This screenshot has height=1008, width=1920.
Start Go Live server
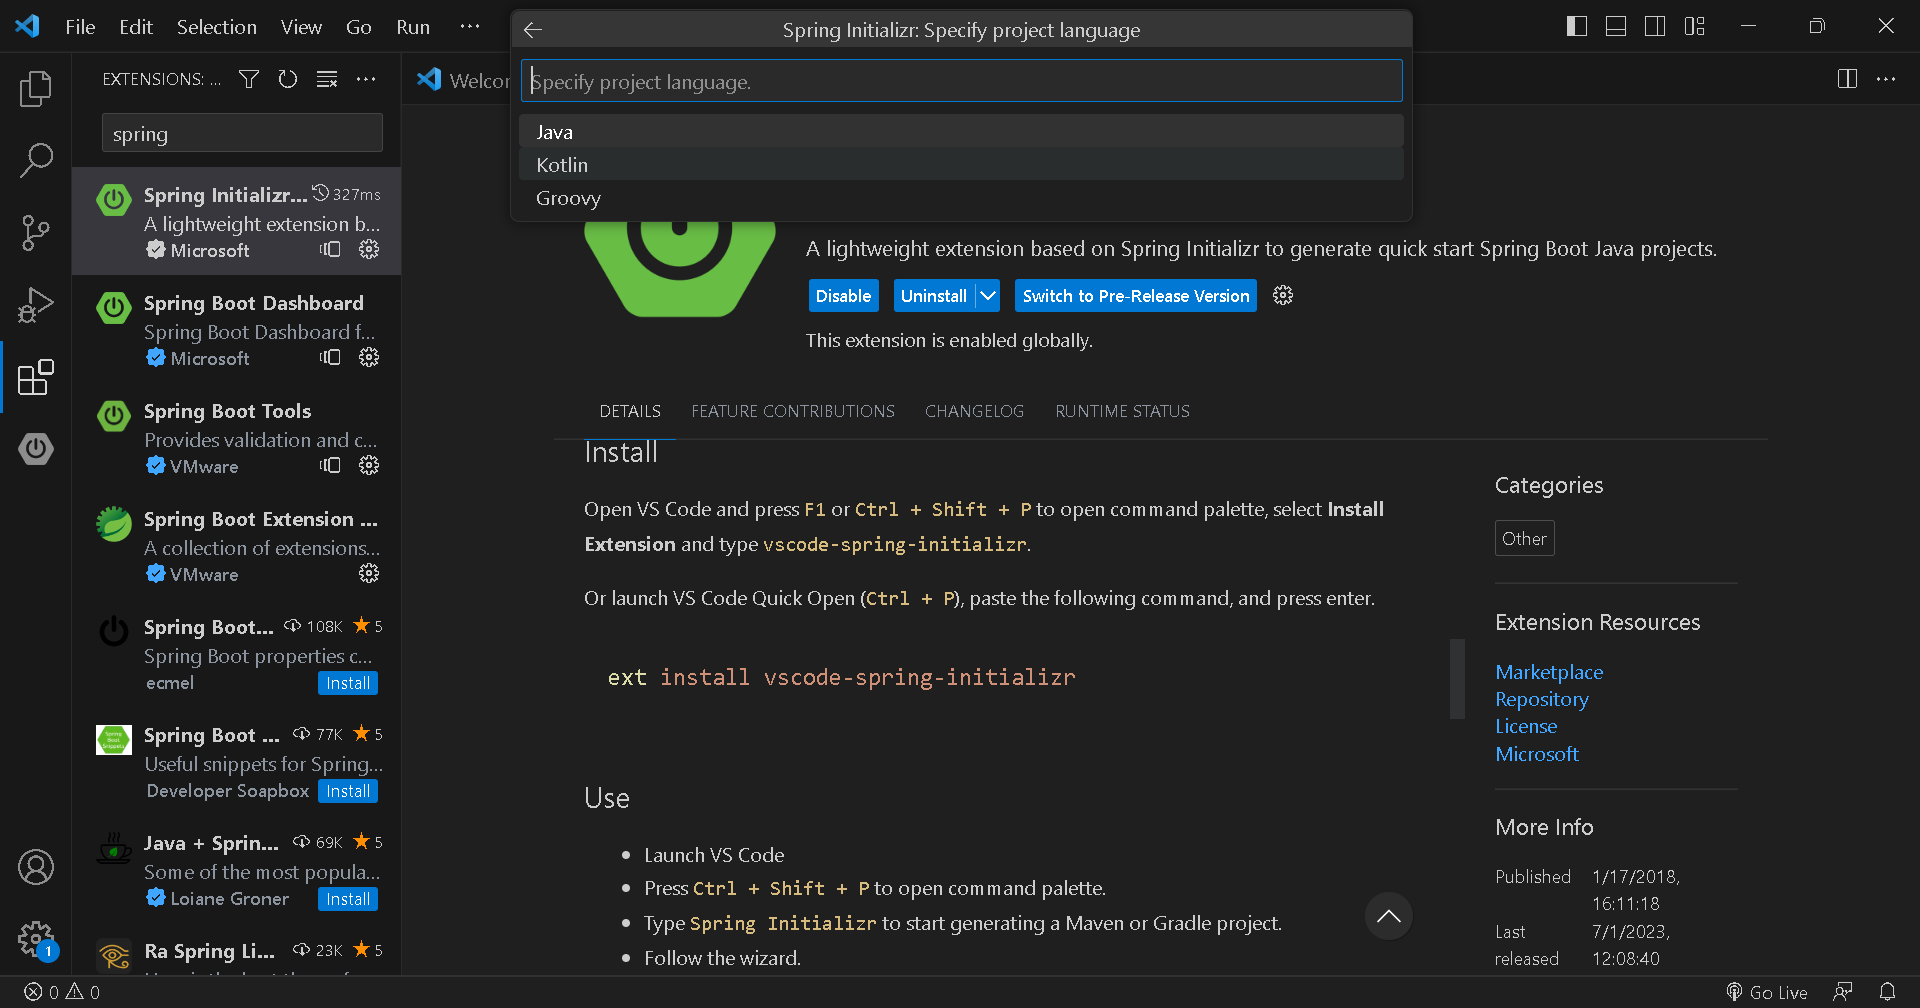click(1767, 992)
